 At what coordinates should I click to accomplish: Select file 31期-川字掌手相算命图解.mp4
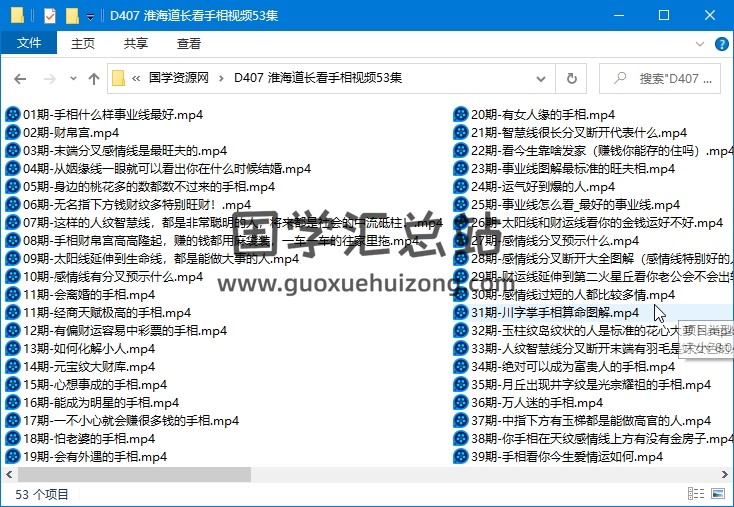coord(547,312)
